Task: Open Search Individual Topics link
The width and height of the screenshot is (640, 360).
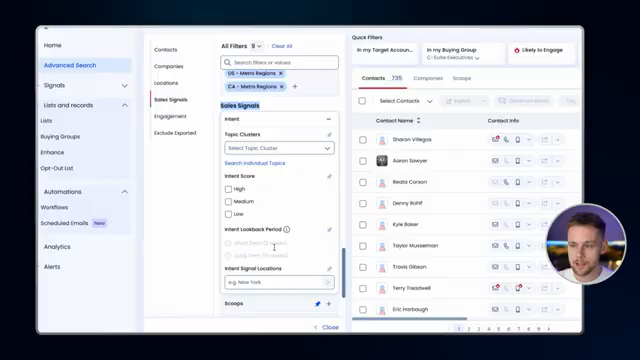Action: coord(255,163)
